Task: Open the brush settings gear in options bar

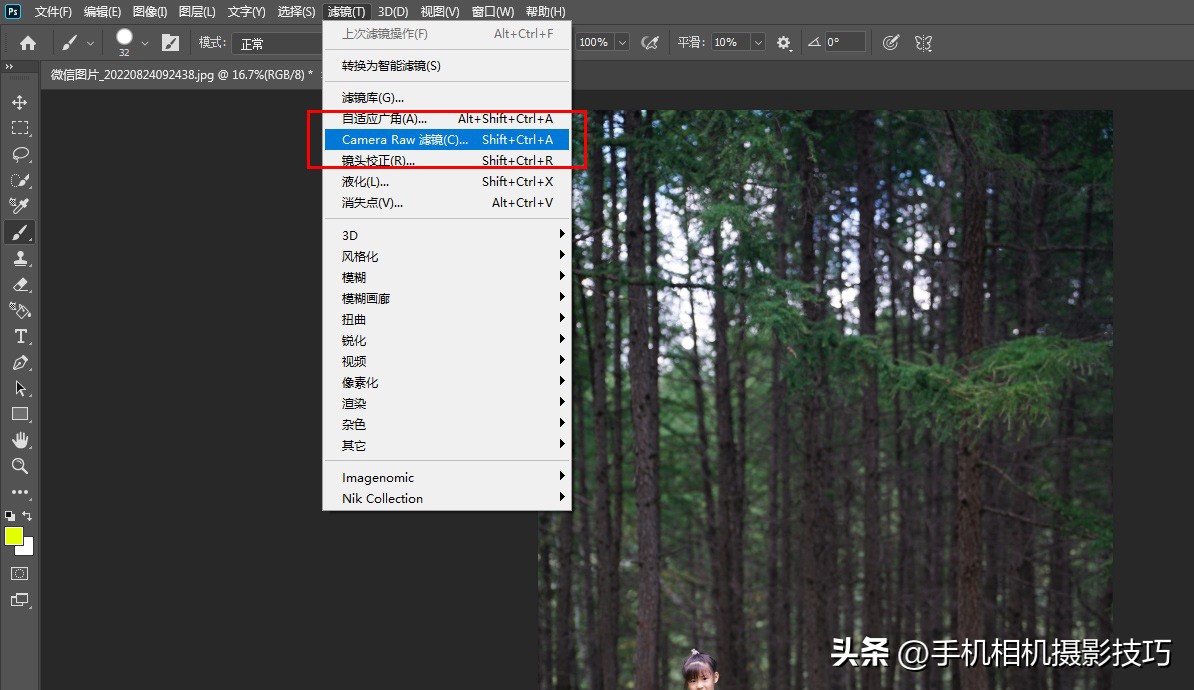Action: click(783, 42)
